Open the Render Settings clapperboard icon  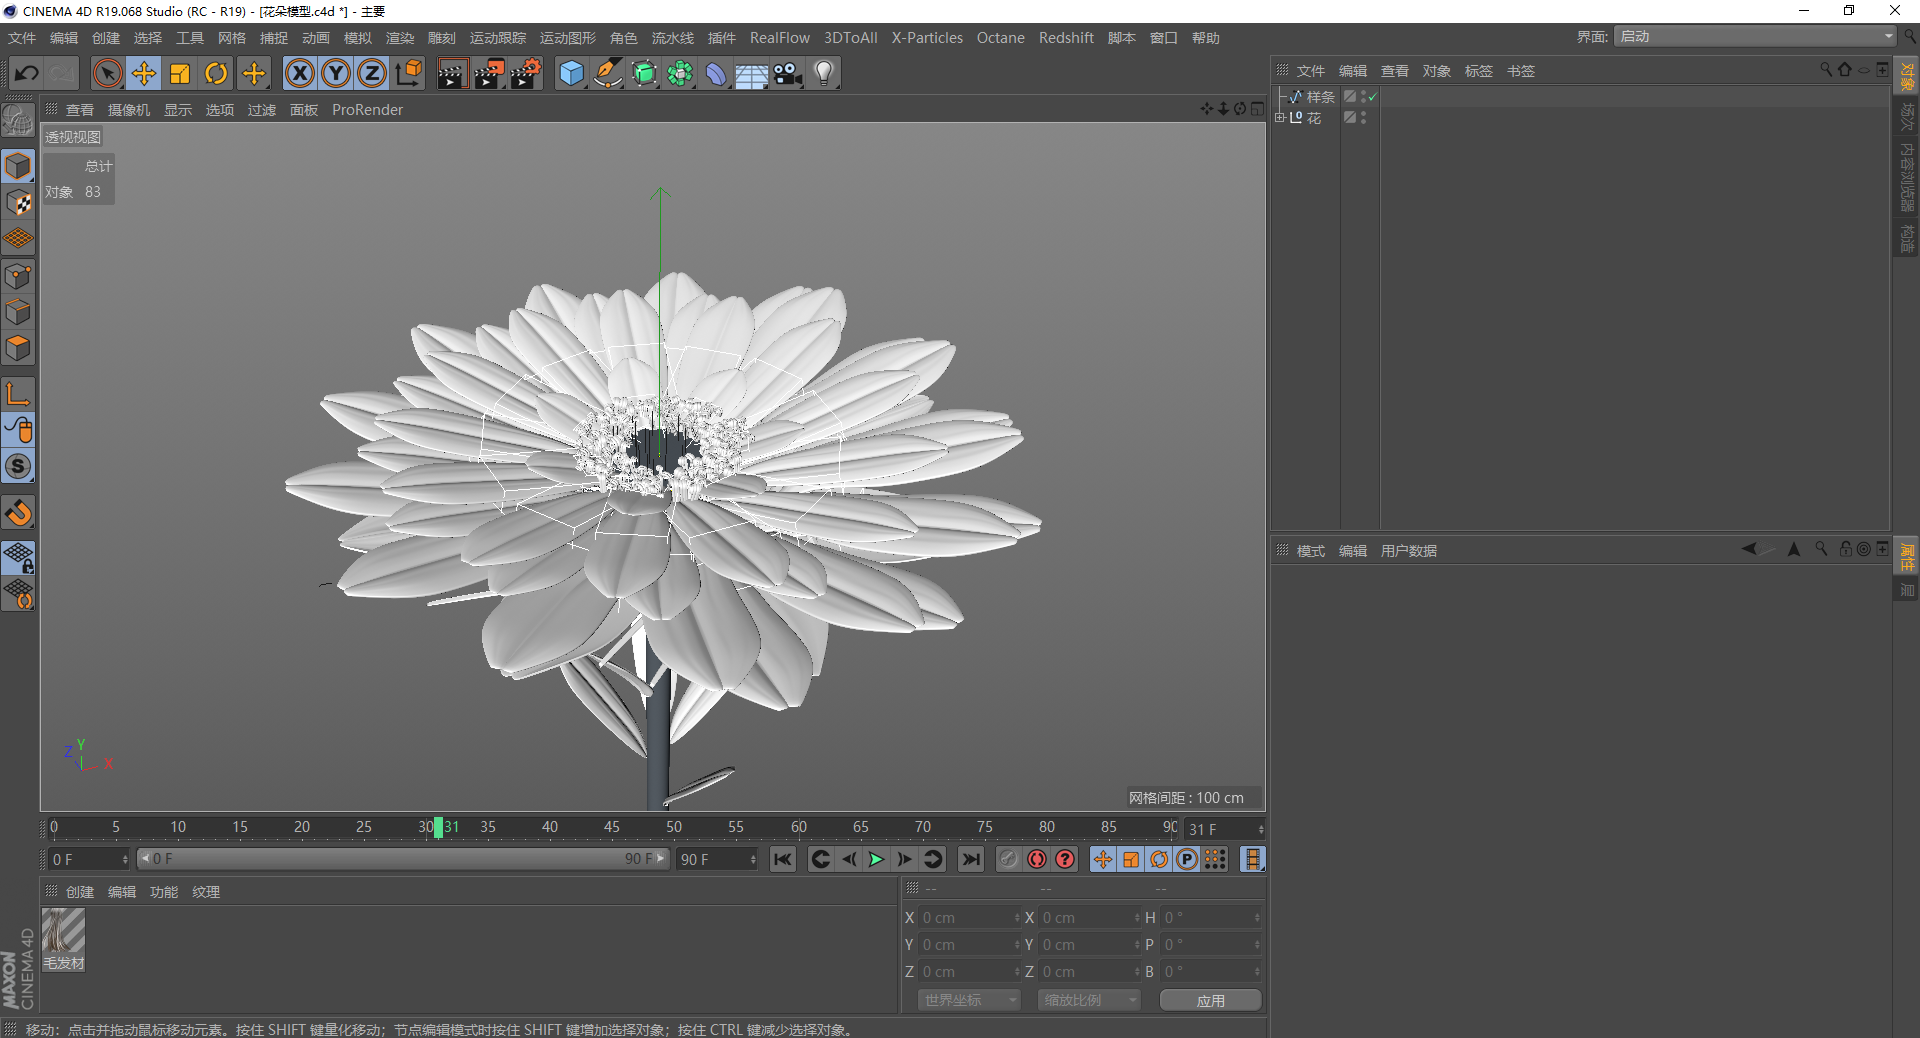(525, 73)
